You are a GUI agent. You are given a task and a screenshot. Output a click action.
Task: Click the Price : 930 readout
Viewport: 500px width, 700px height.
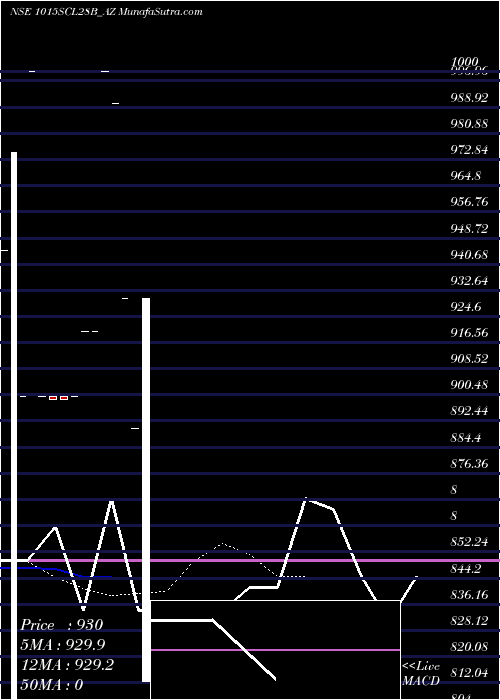[x=62, y=625]
